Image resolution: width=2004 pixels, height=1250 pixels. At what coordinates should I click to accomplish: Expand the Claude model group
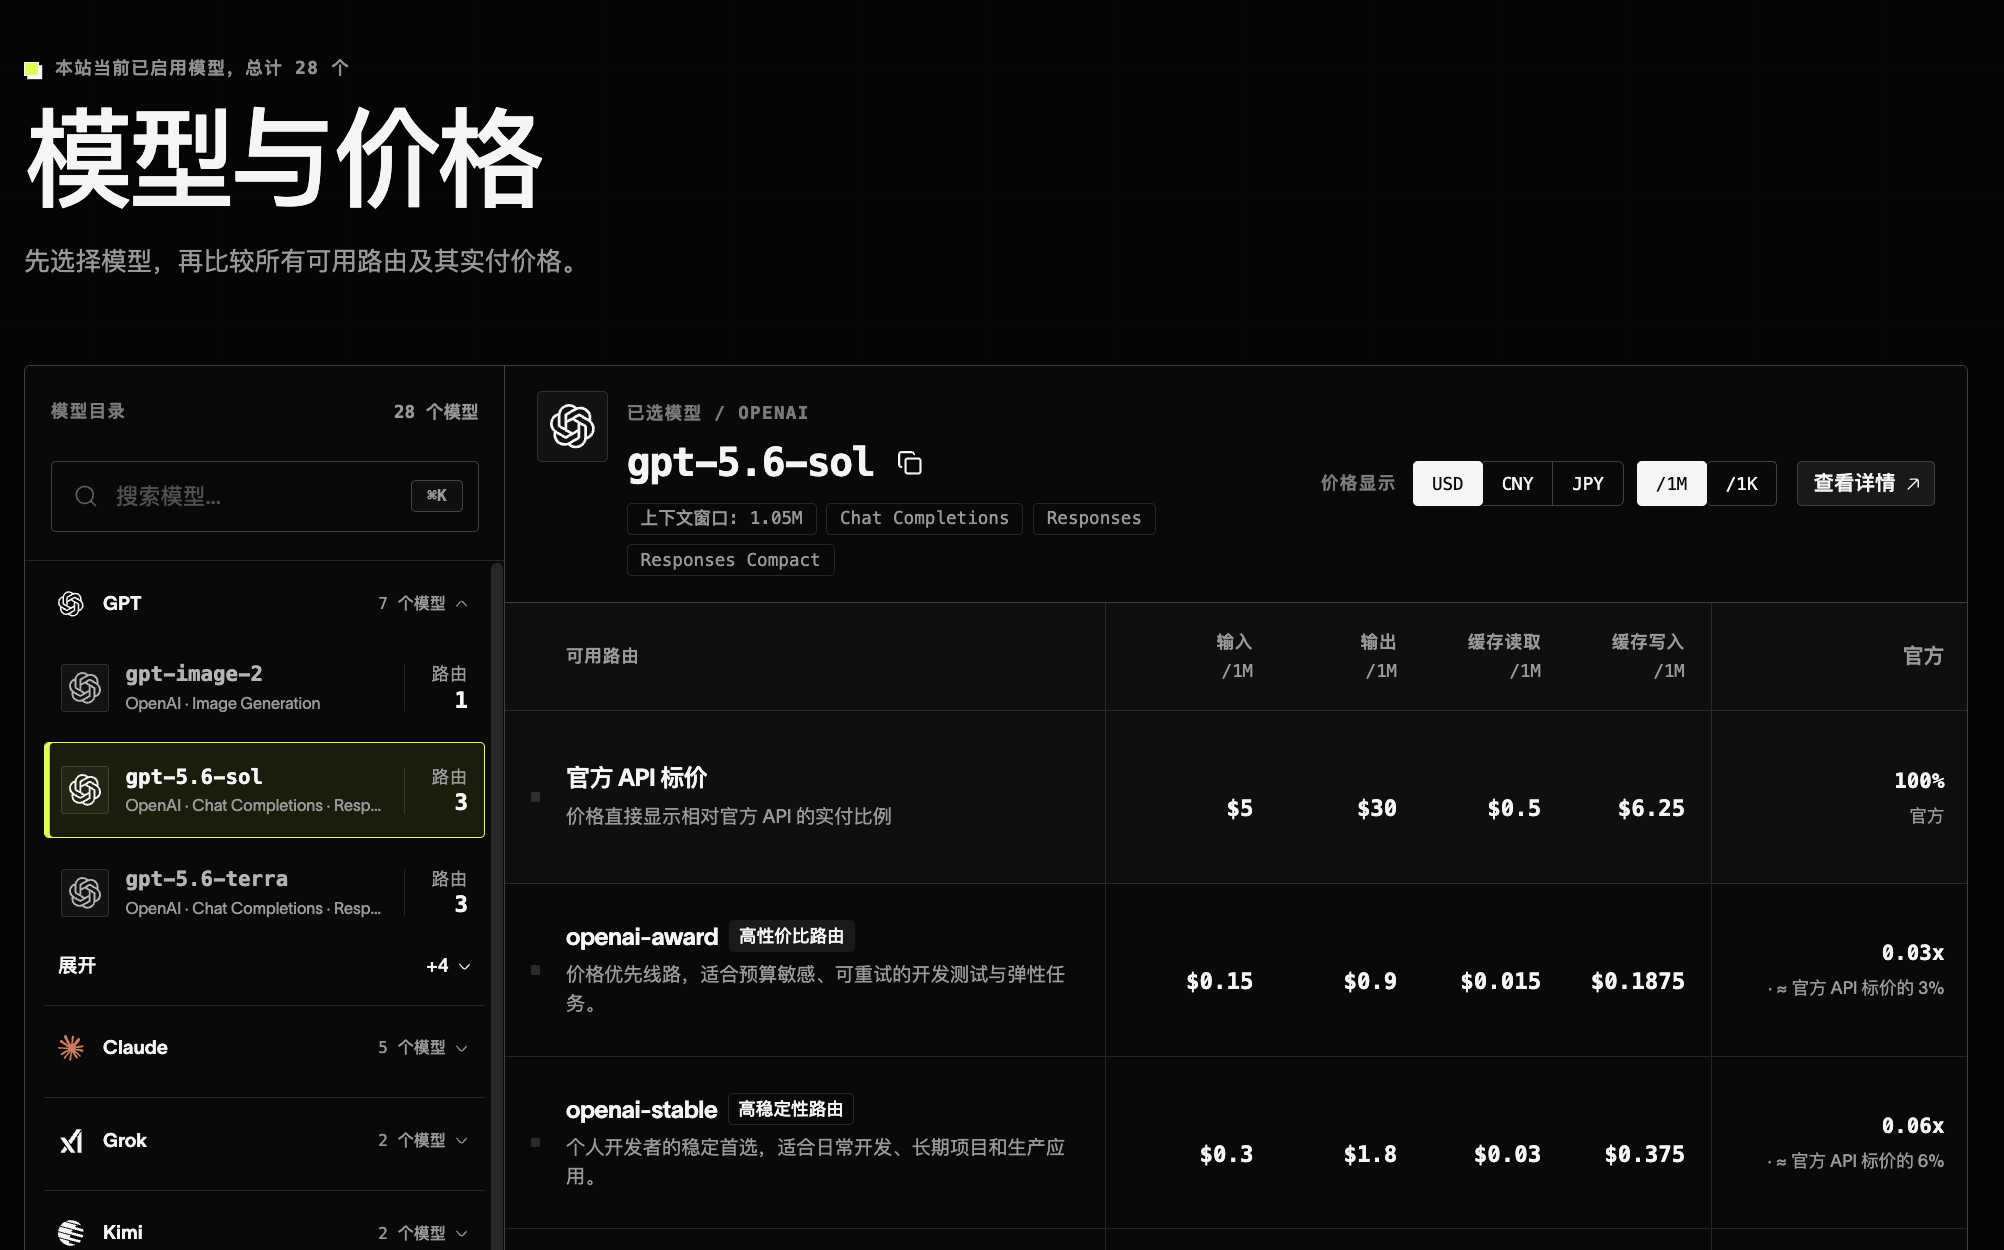point(264,1047)
